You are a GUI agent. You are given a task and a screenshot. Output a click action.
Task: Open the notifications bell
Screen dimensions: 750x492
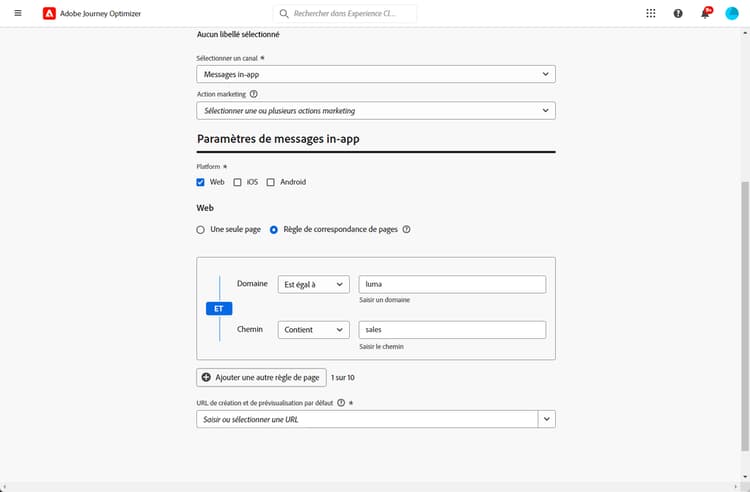click(x=705, y=14)
